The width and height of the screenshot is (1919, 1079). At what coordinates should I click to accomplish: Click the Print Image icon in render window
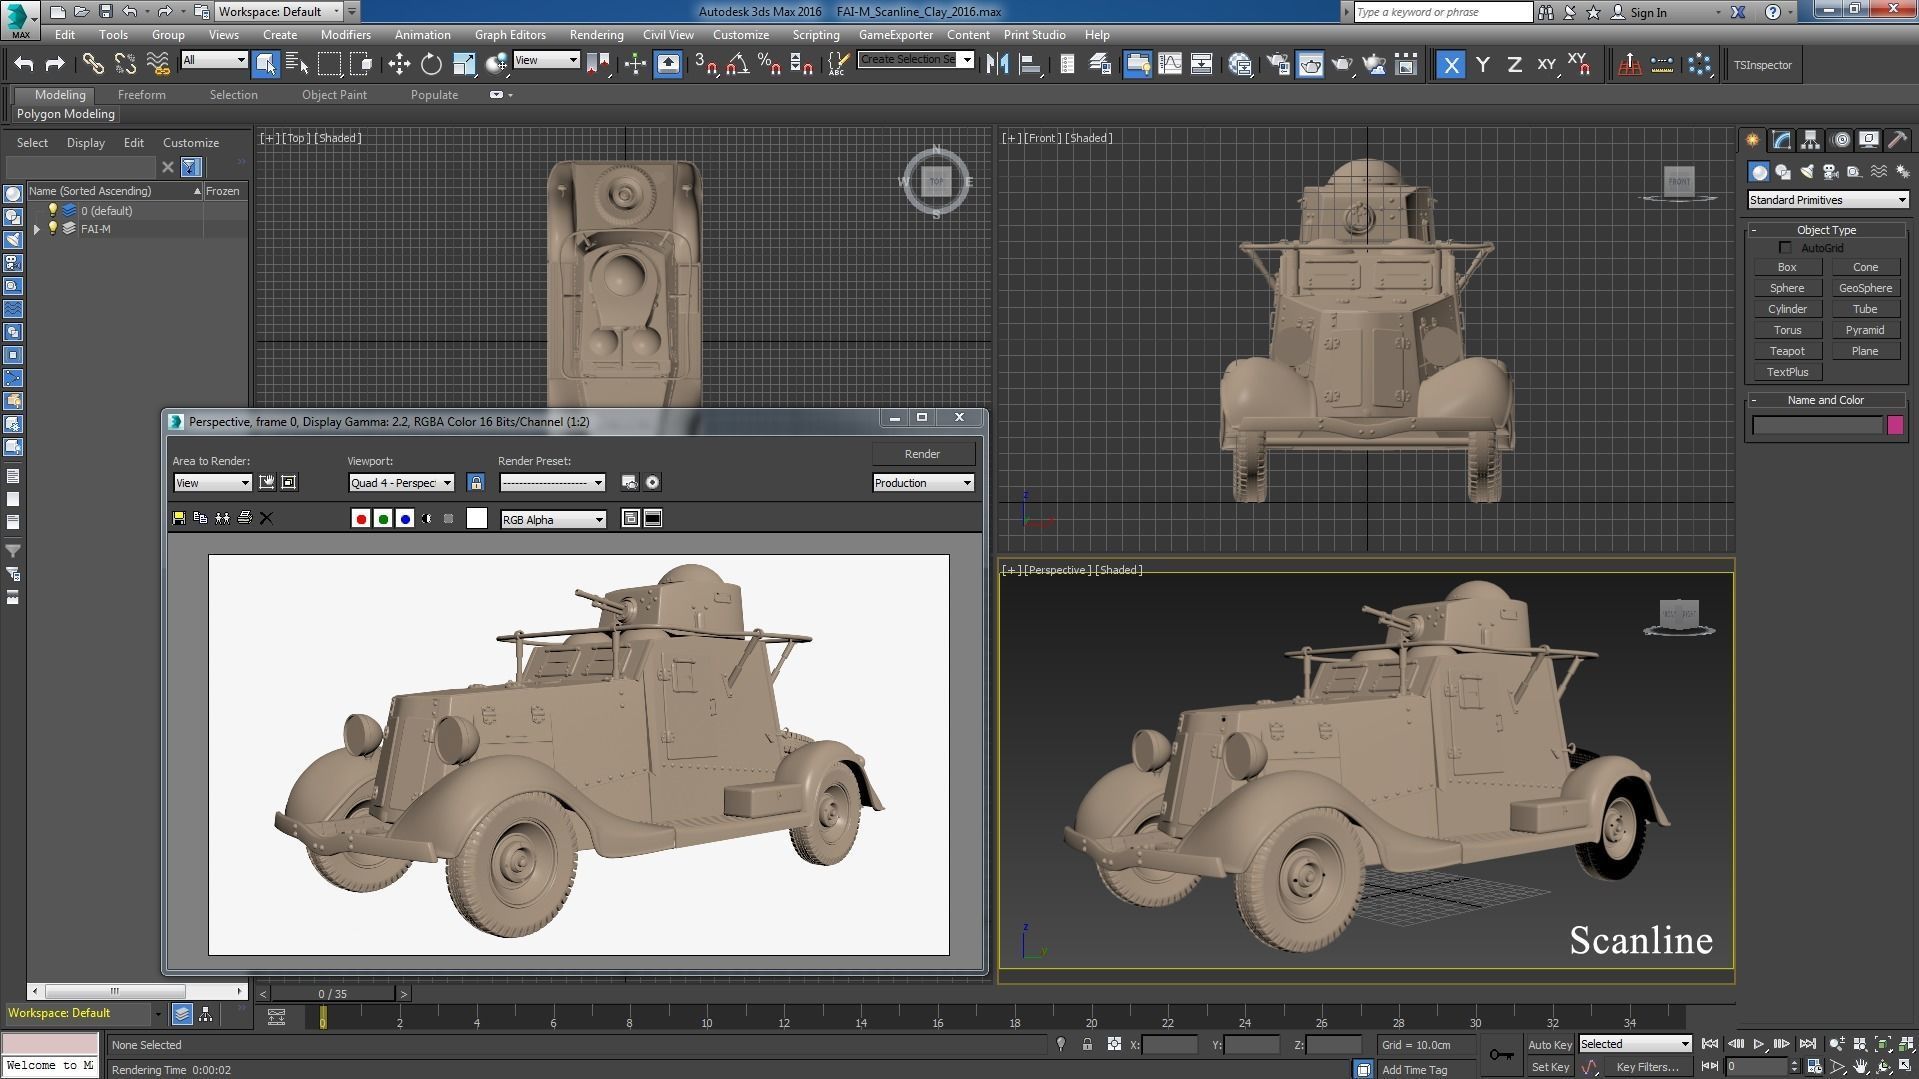(x=244, y=518)
